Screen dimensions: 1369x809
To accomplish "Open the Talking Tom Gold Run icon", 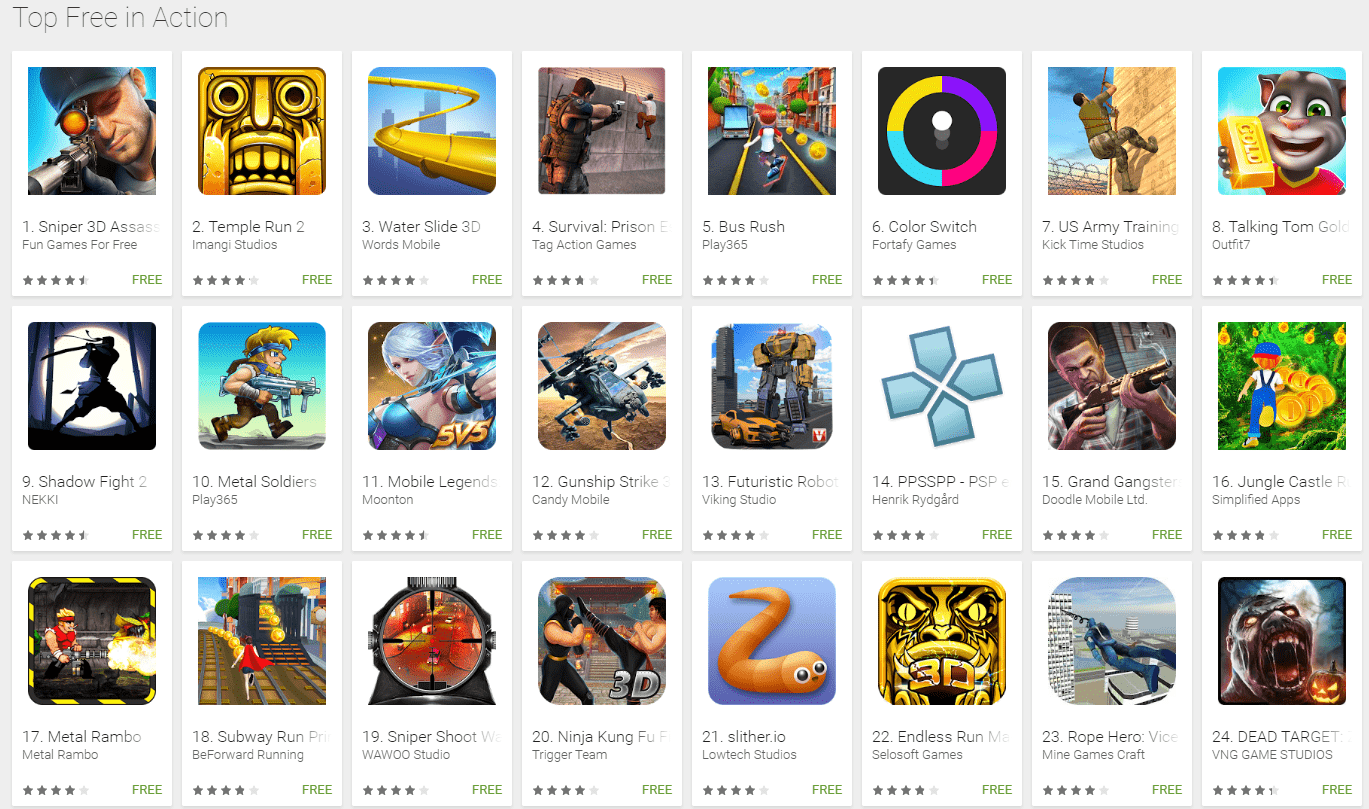I will 1282,131.
